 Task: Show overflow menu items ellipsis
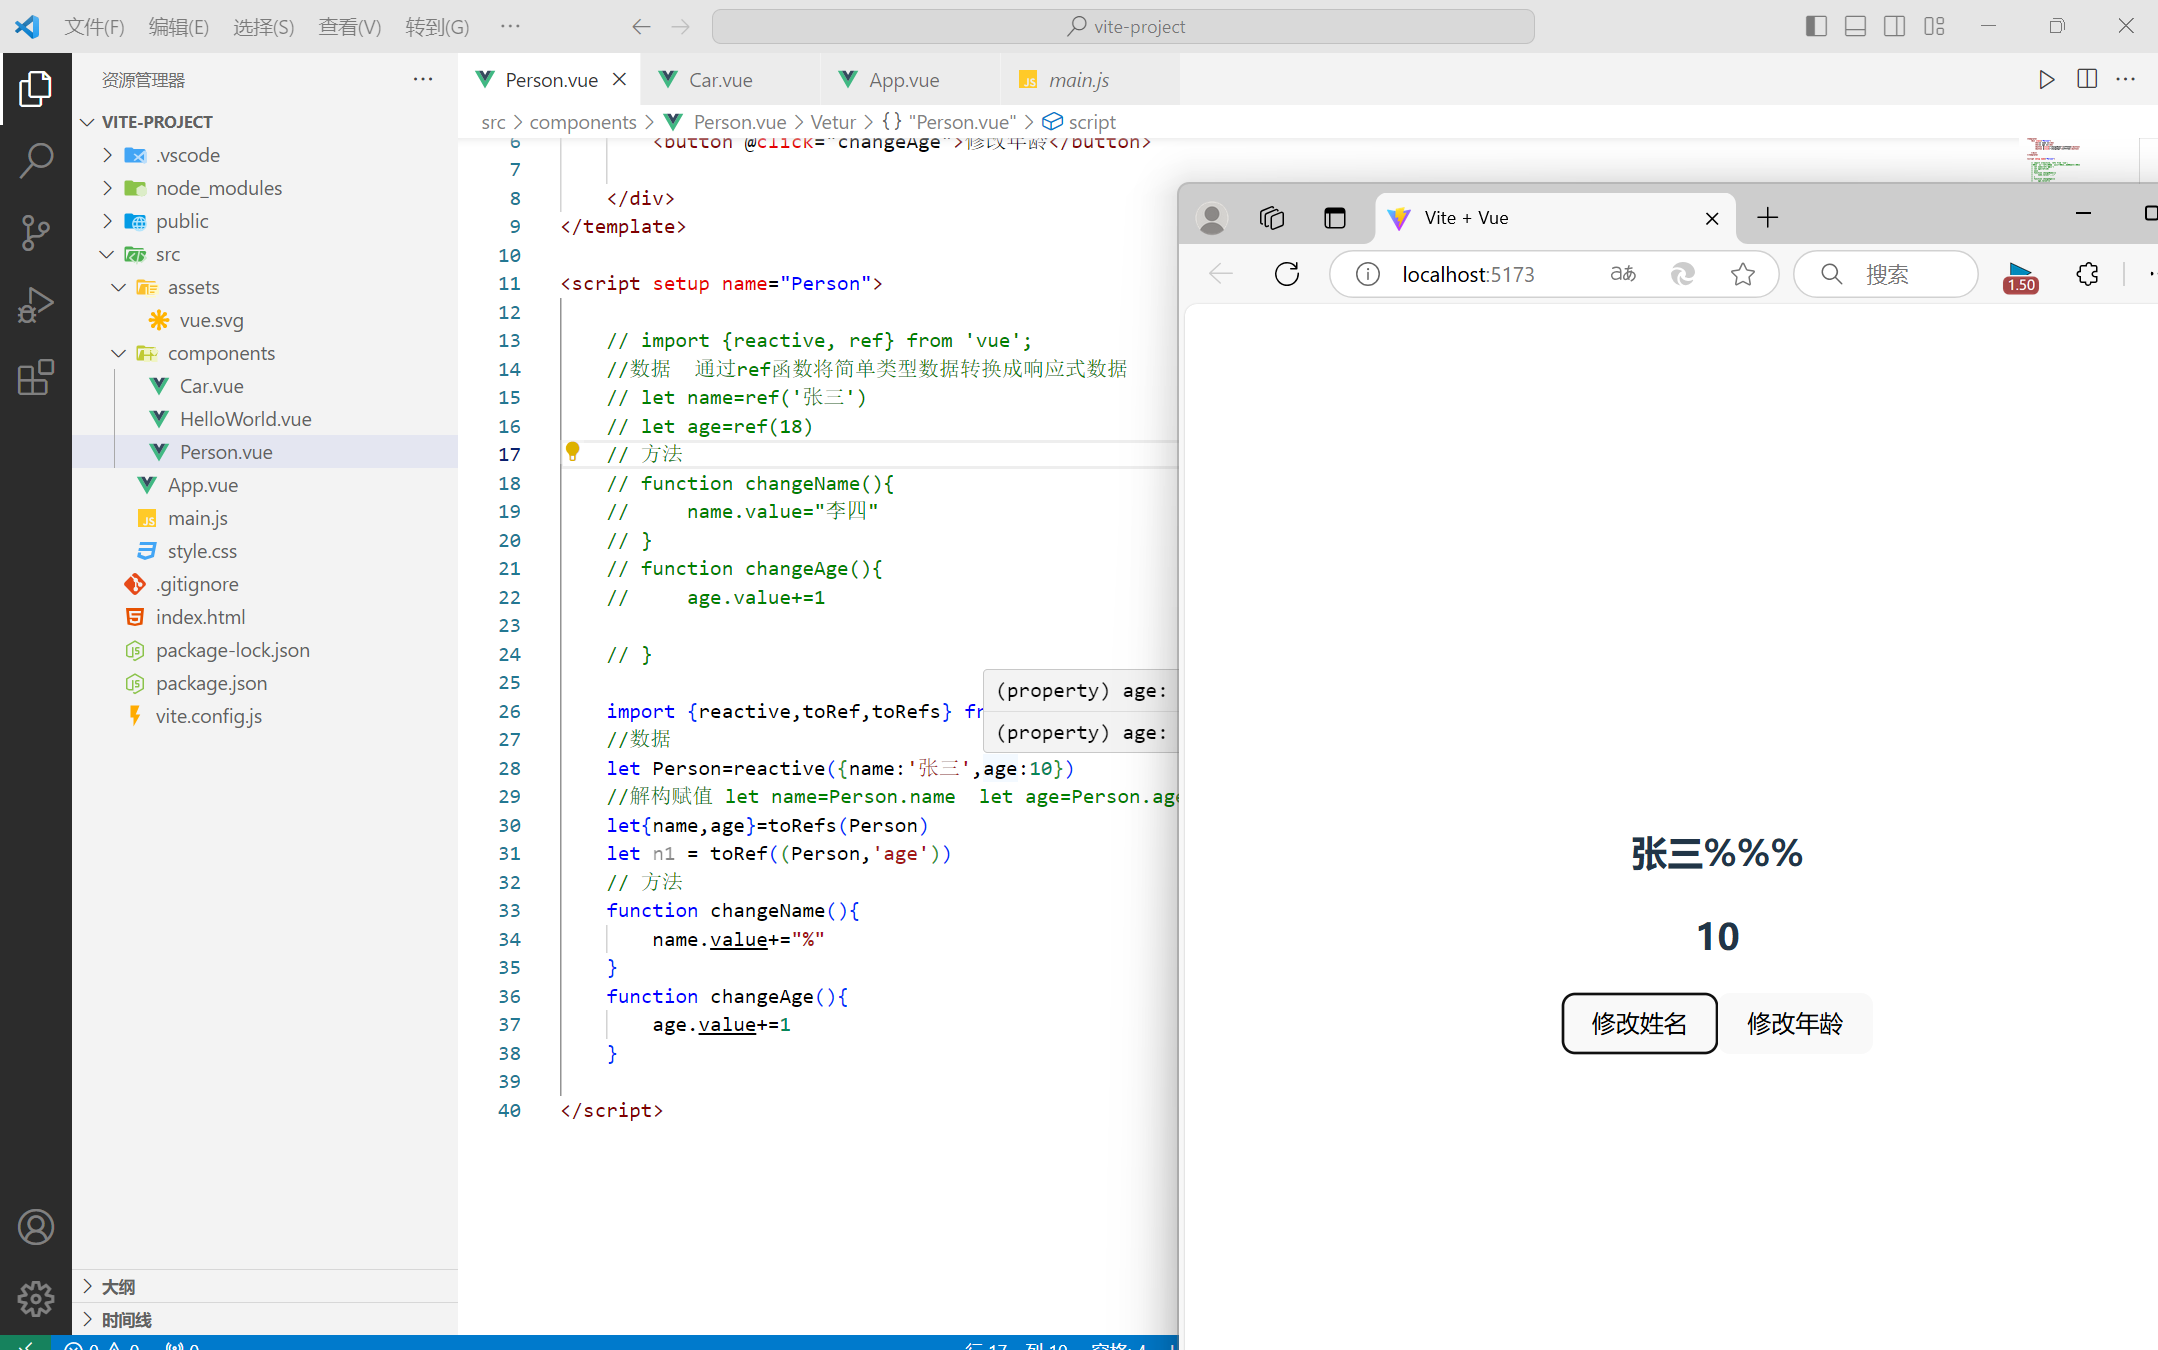click(x=510, y=26)
